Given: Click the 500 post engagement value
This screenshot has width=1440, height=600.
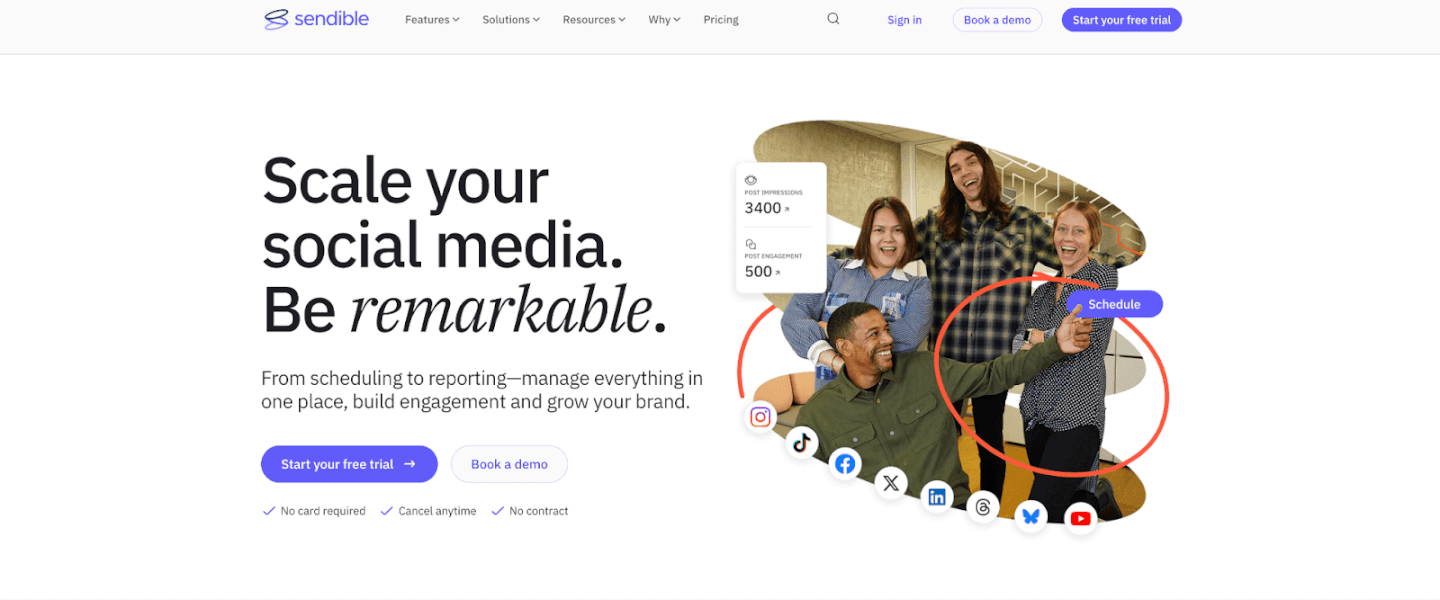Looking at the screenshot, I should (x=759, y=272).
